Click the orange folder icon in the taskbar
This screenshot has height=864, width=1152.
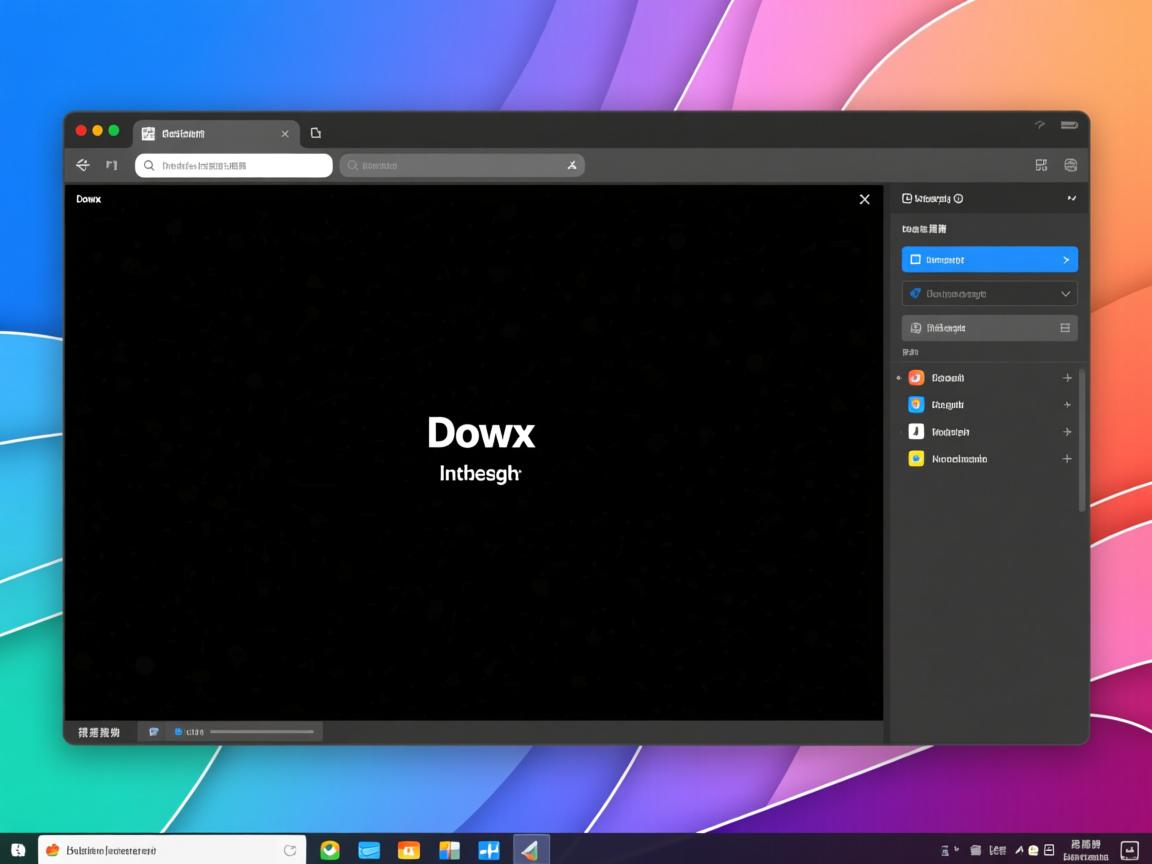pos(409,849)
